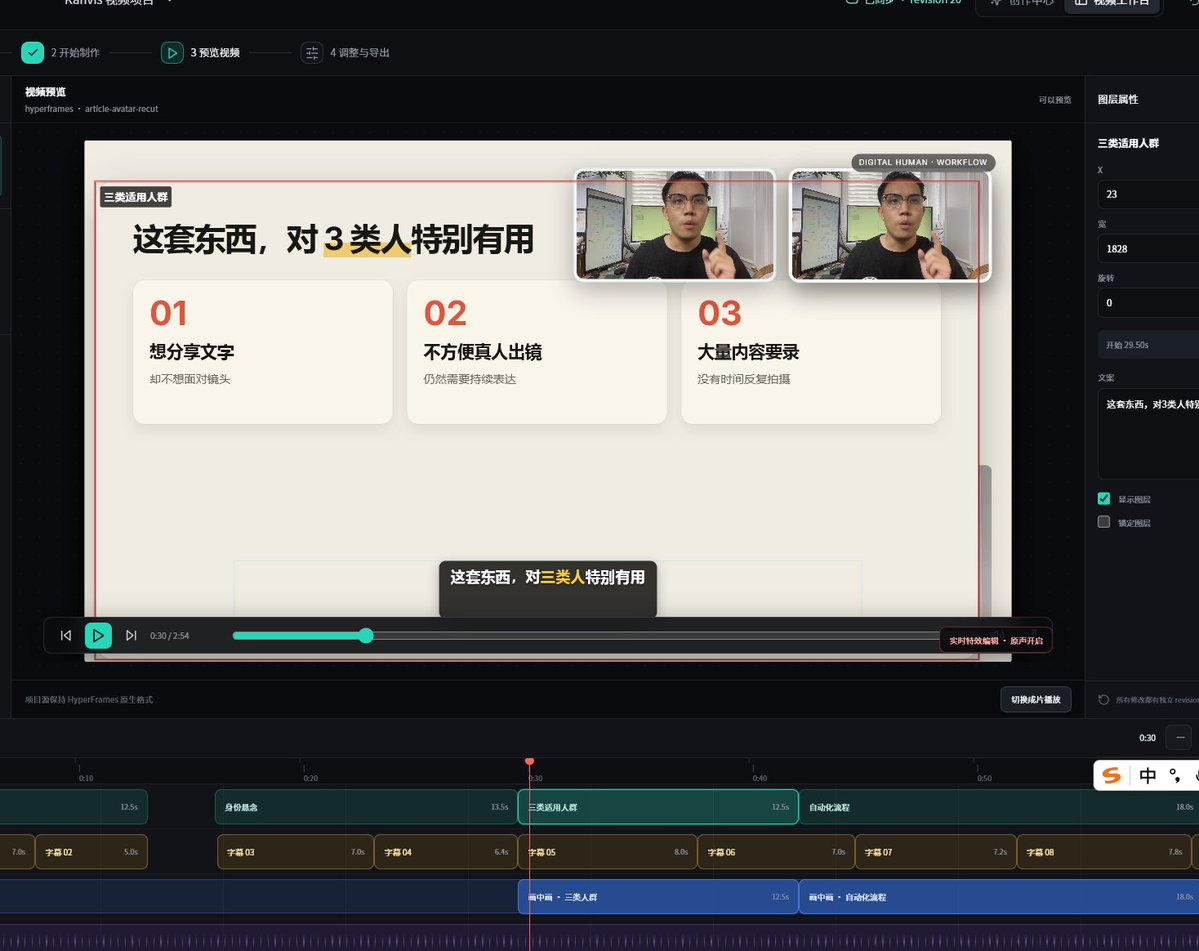The height and width of the screenshot is (951, 1199).
Task: Zoom out timeline with minus button
Action: [1180, 738]
